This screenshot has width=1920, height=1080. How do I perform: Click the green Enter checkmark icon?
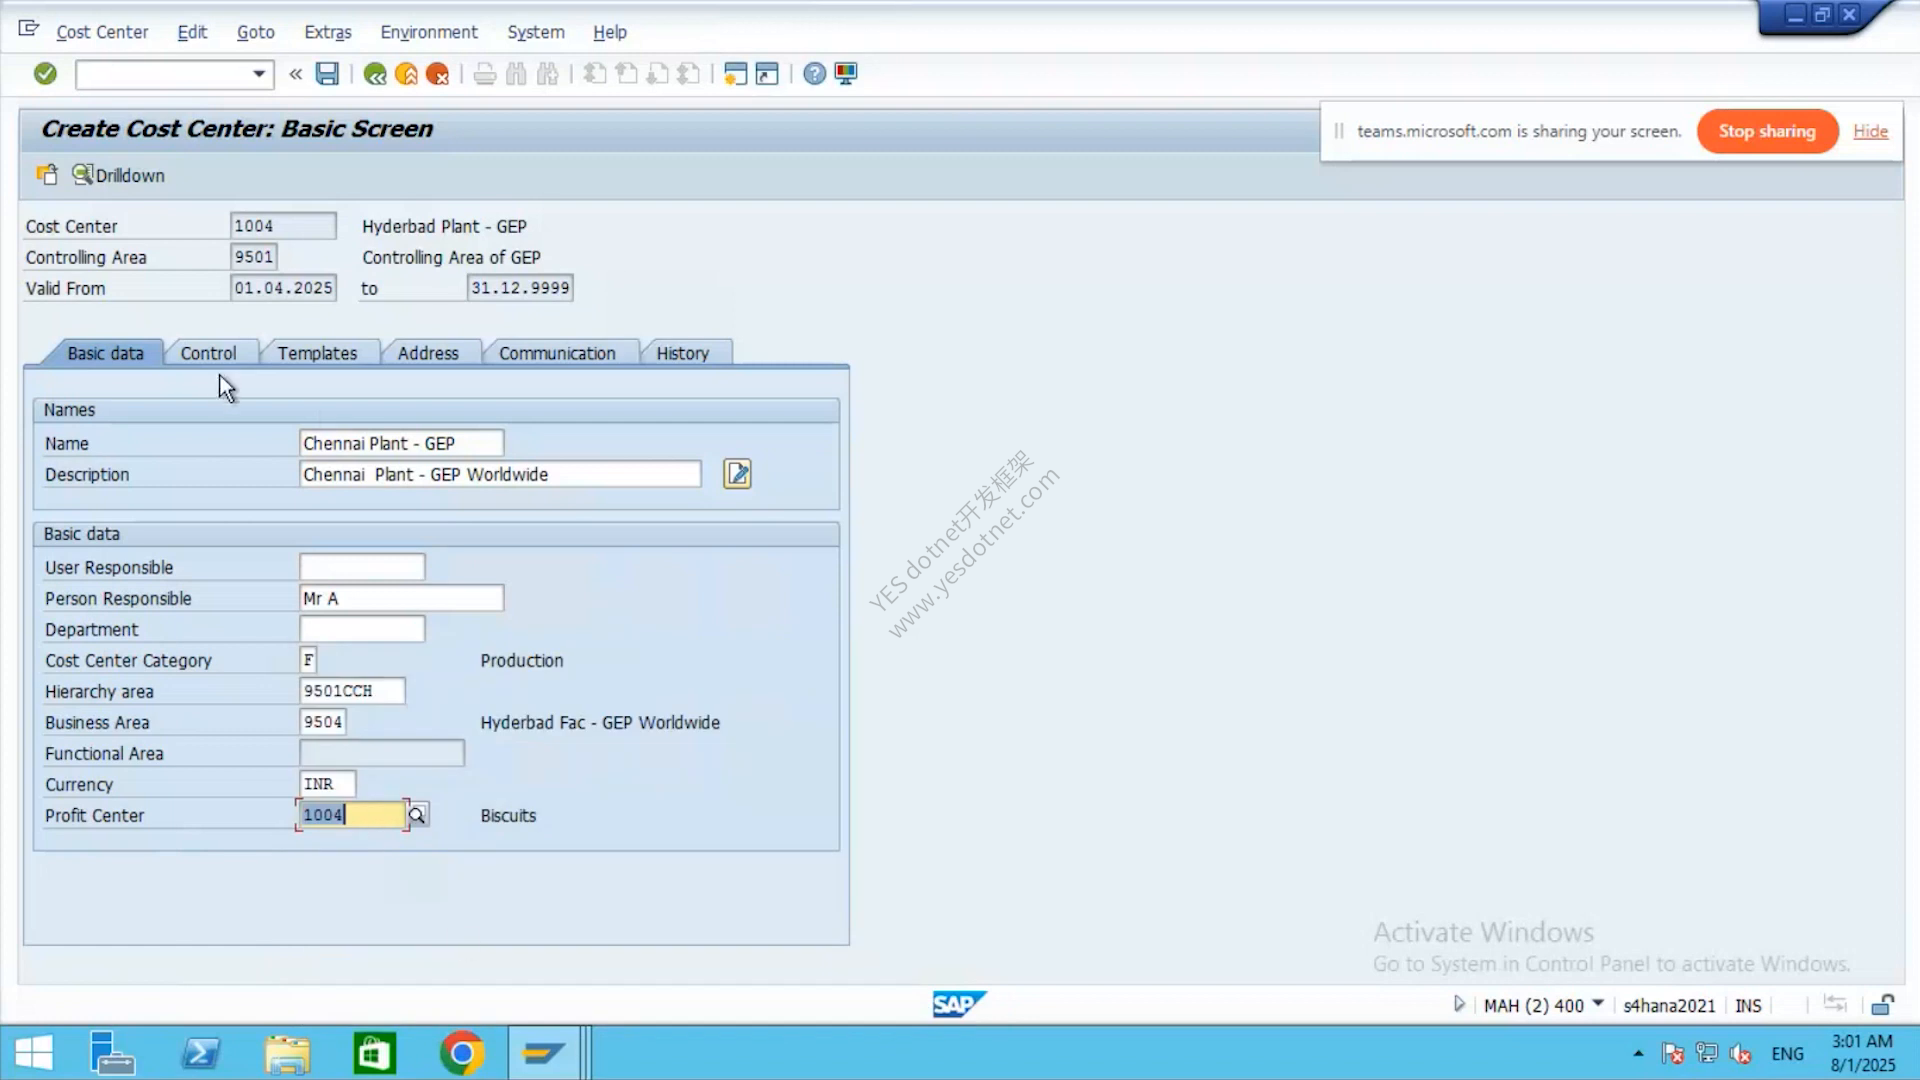point(45,73)
